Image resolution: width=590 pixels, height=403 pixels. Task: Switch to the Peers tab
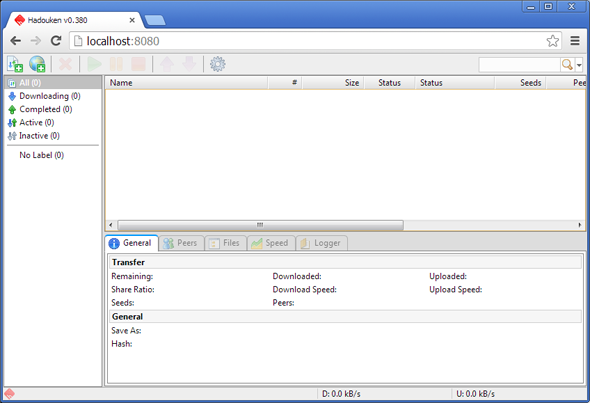click(x=181, y=243)
